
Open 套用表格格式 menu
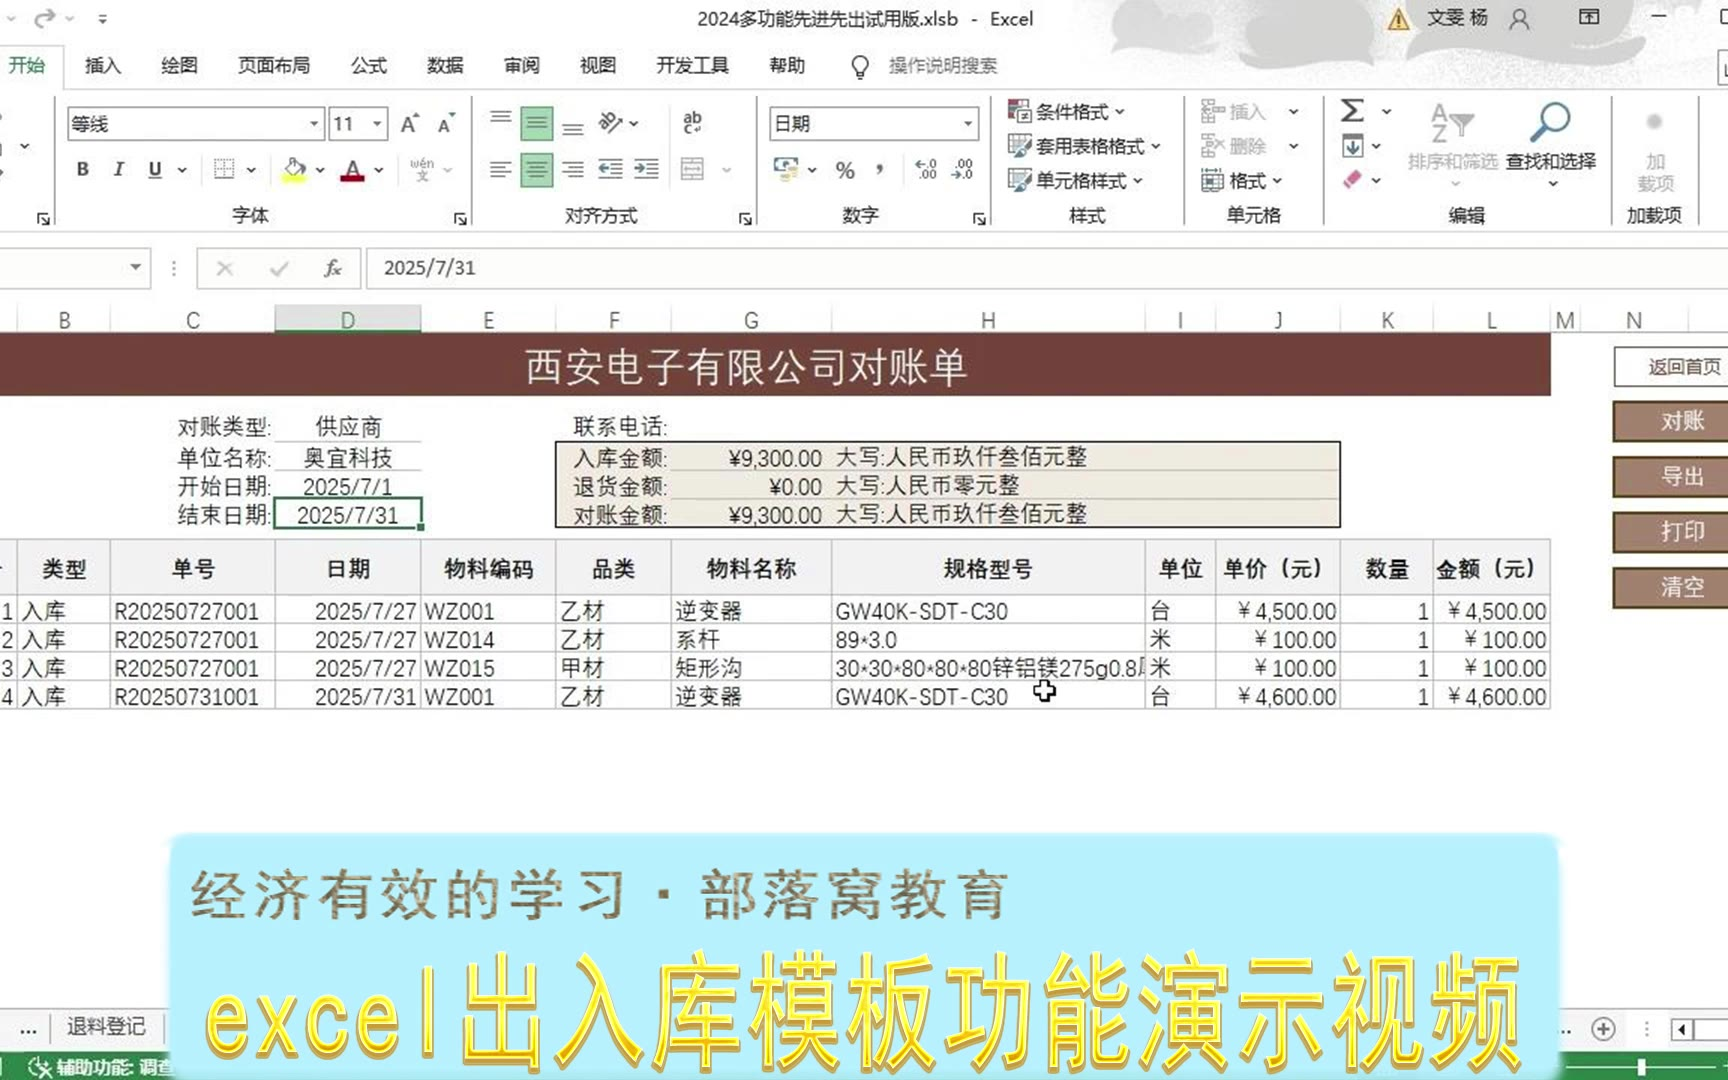click(1085, 146)
